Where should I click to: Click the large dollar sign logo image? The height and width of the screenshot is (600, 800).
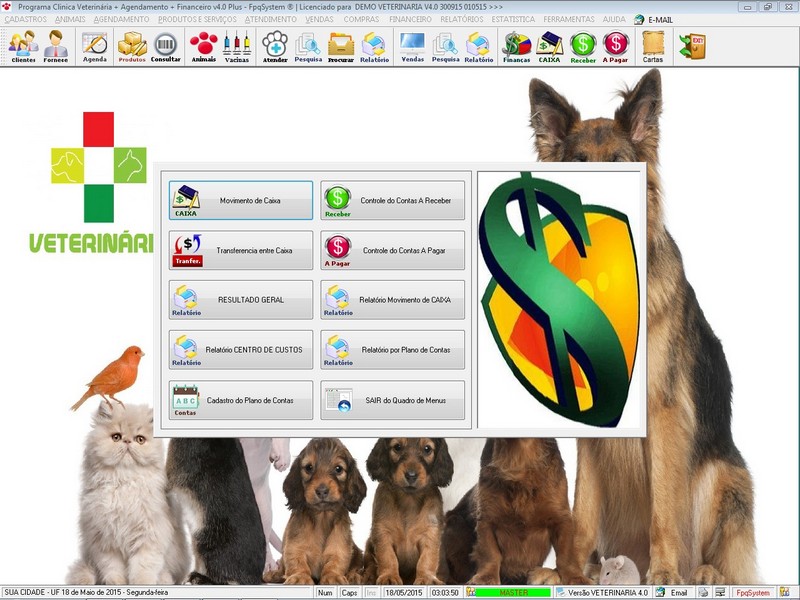click(559, 299)
